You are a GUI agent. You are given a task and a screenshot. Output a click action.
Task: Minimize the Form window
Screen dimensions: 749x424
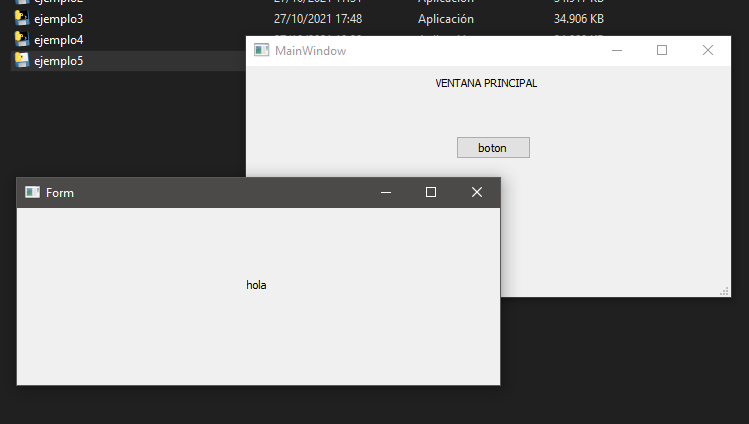tap(385, 192)
